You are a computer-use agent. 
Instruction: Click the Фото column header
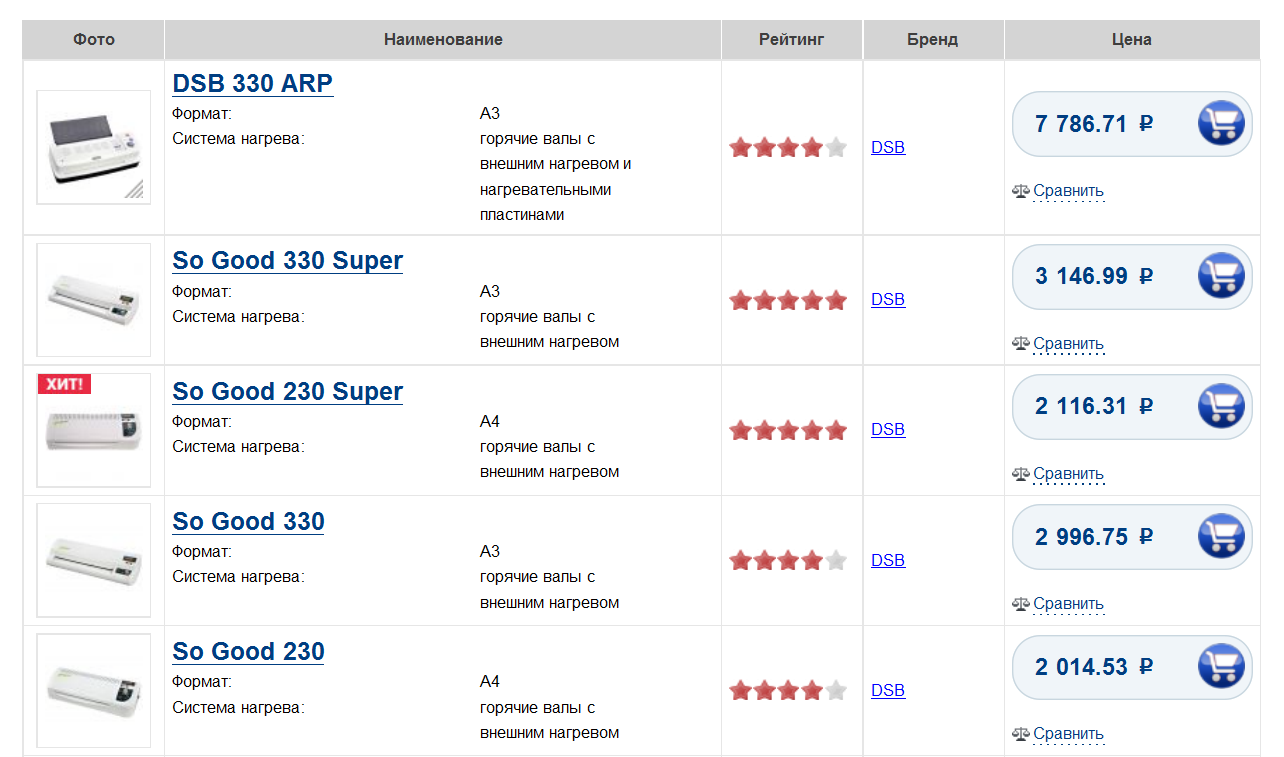coord(94,39)
